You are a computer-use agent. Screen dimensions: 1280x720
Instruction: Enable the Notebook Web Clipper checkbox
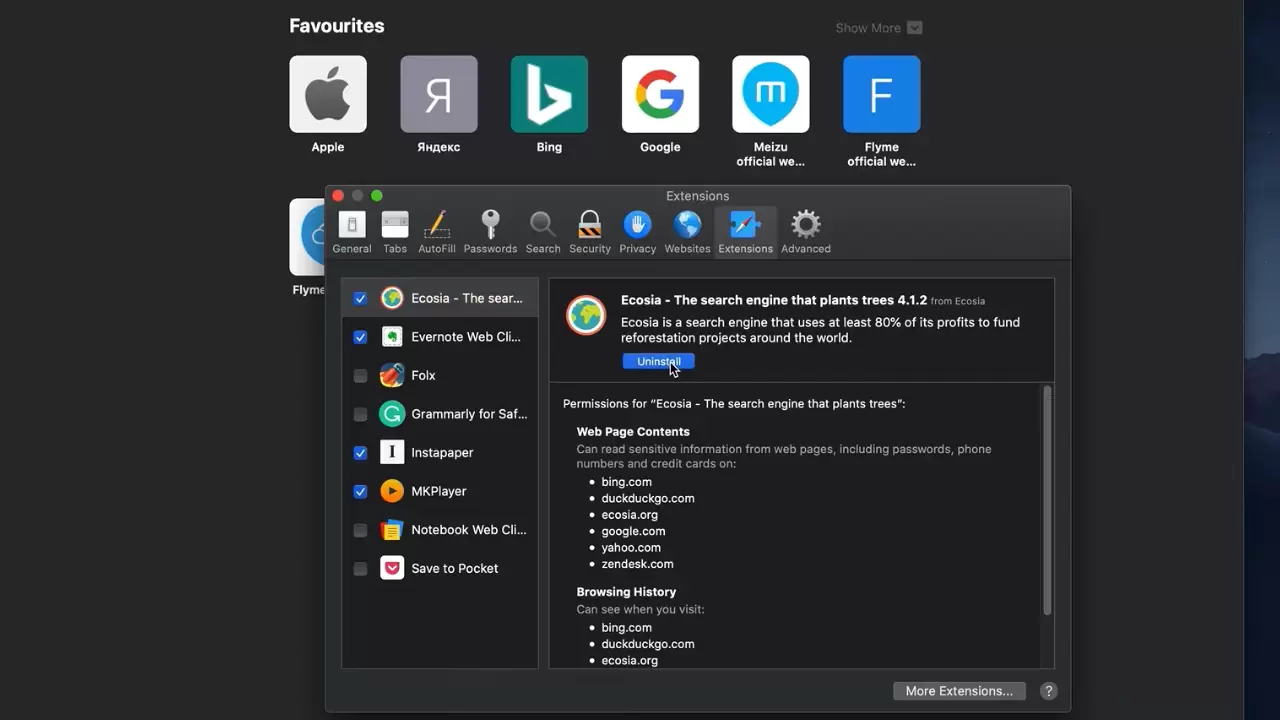[x=360, y=530]
